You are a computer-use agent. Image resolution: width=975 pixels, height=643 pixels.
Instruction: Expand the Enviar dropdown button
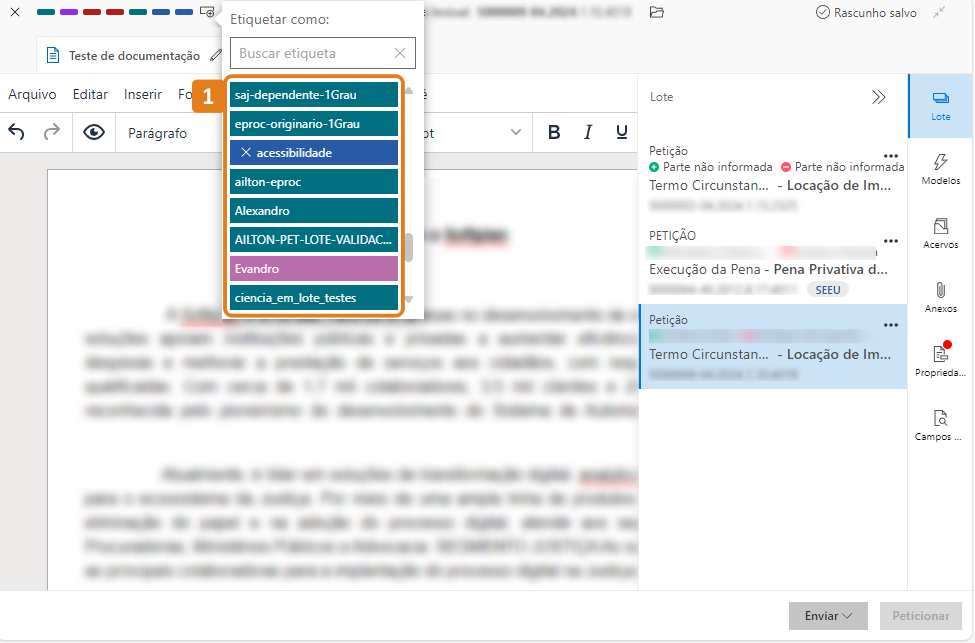[828, 616]
